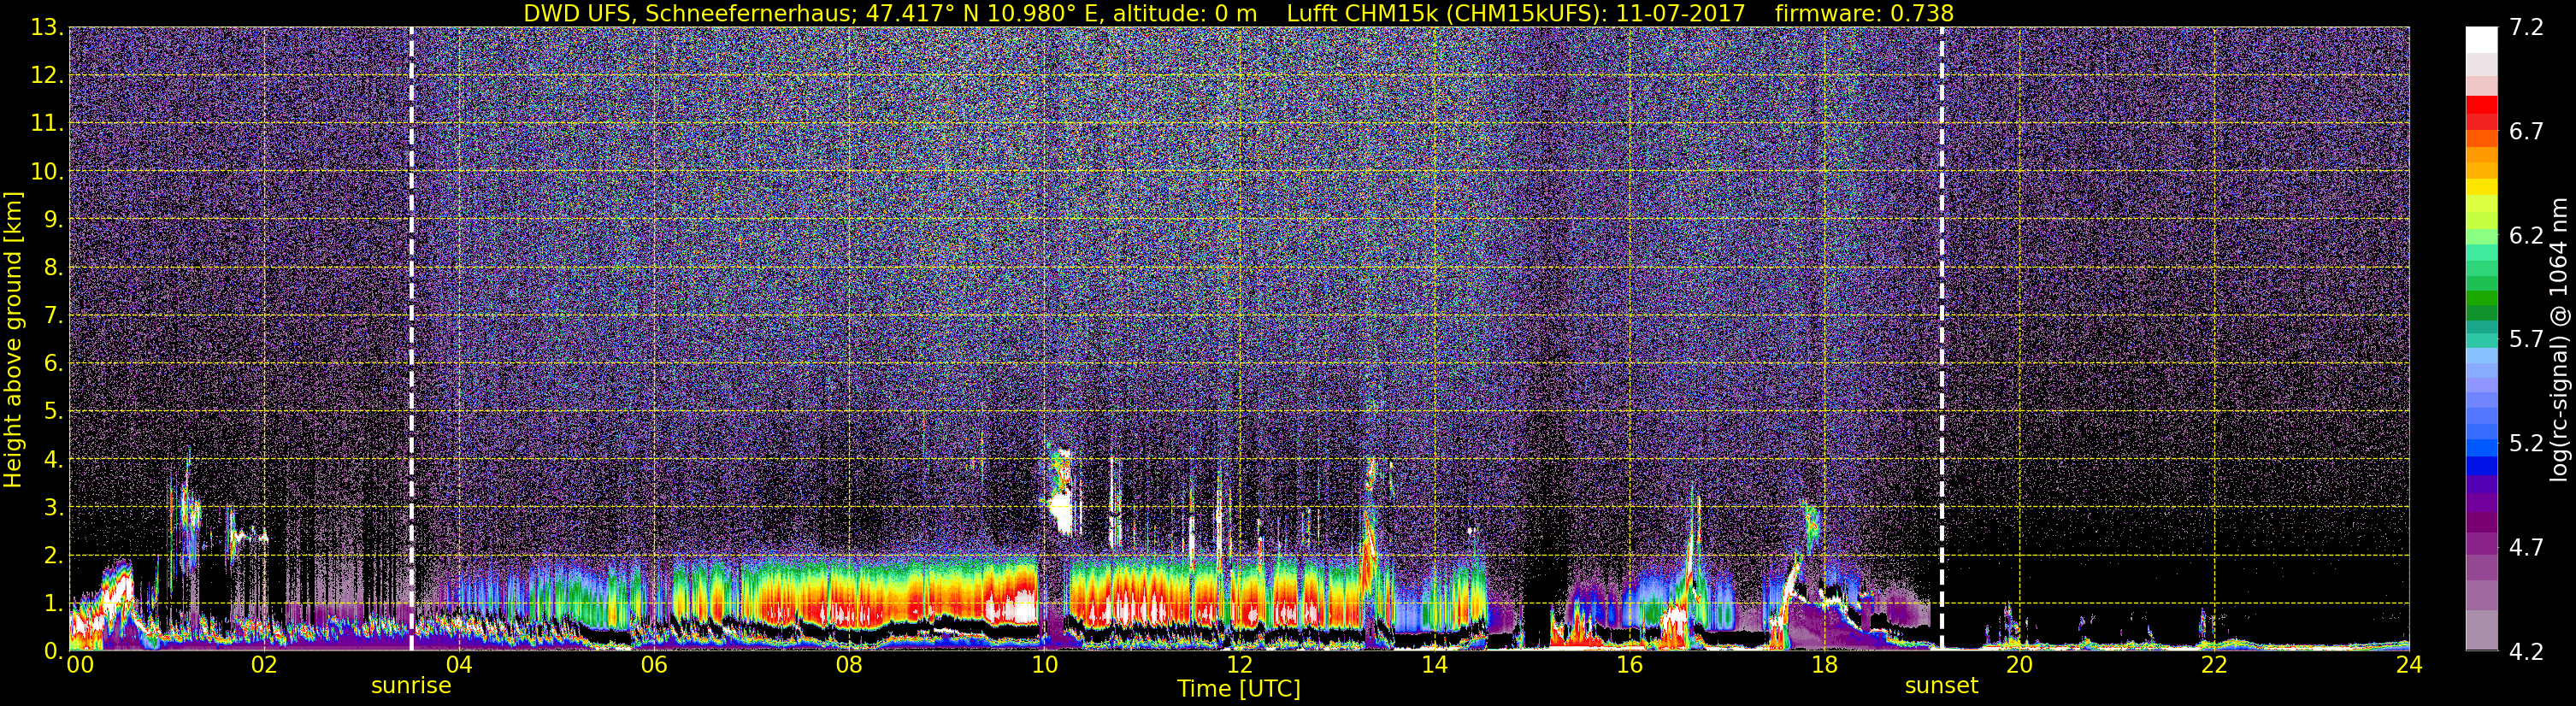The height and width of the screenshot is (706, 2576).
Task: Click the white top segment of the colorbar
Action: (2481, 39)
